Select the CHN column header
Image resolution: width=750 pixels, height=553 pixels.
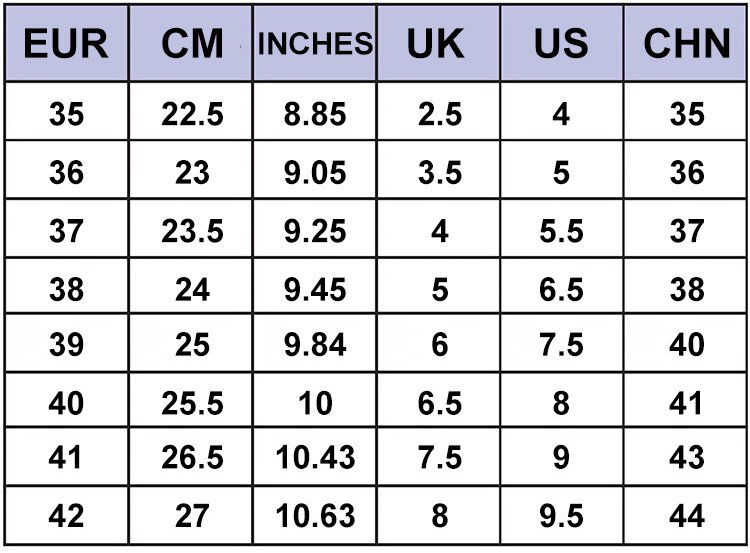click(x=686, y=44)
